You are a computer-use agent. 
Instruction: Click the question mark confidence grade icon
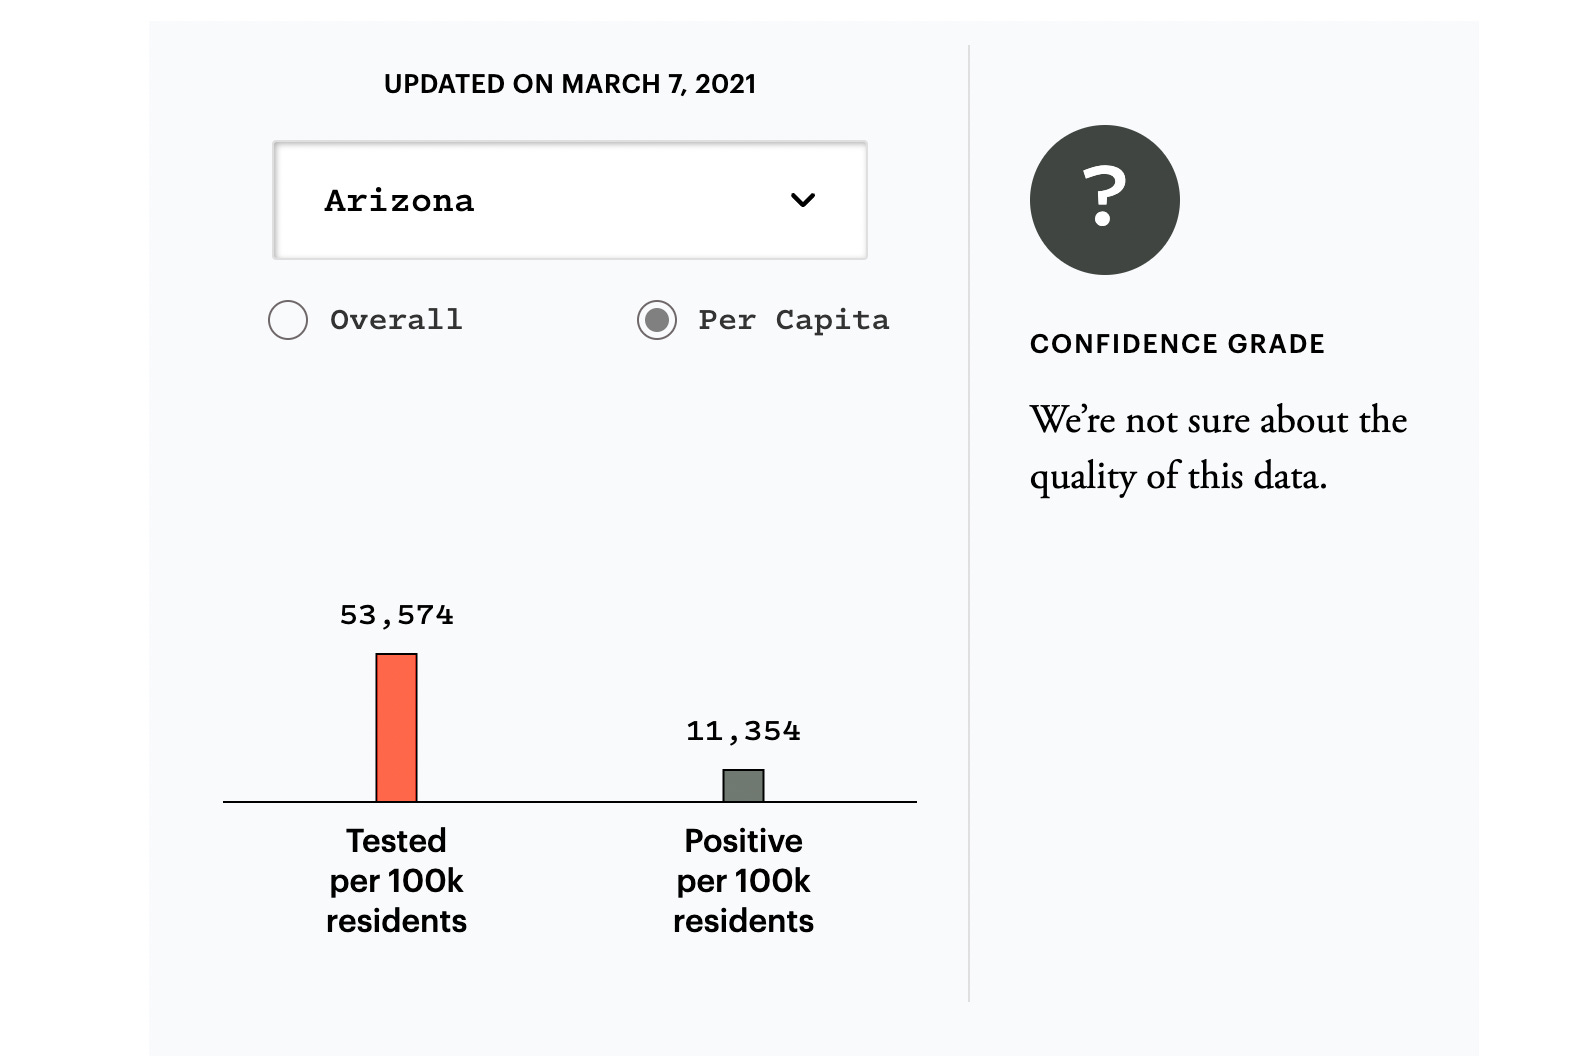1104,200
